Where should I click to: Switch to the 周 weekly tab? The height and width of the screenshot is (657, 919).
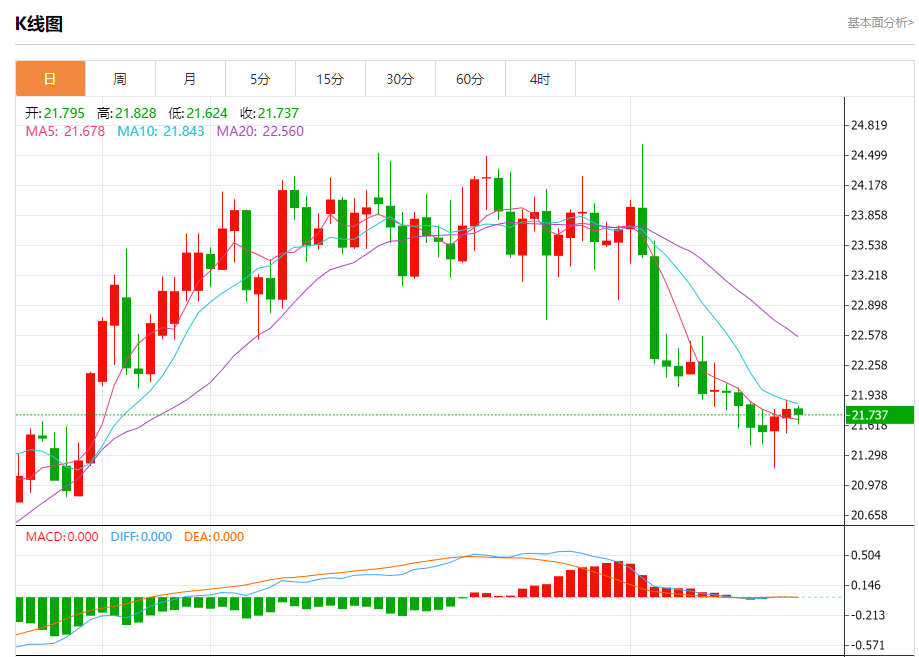point(120,79)
